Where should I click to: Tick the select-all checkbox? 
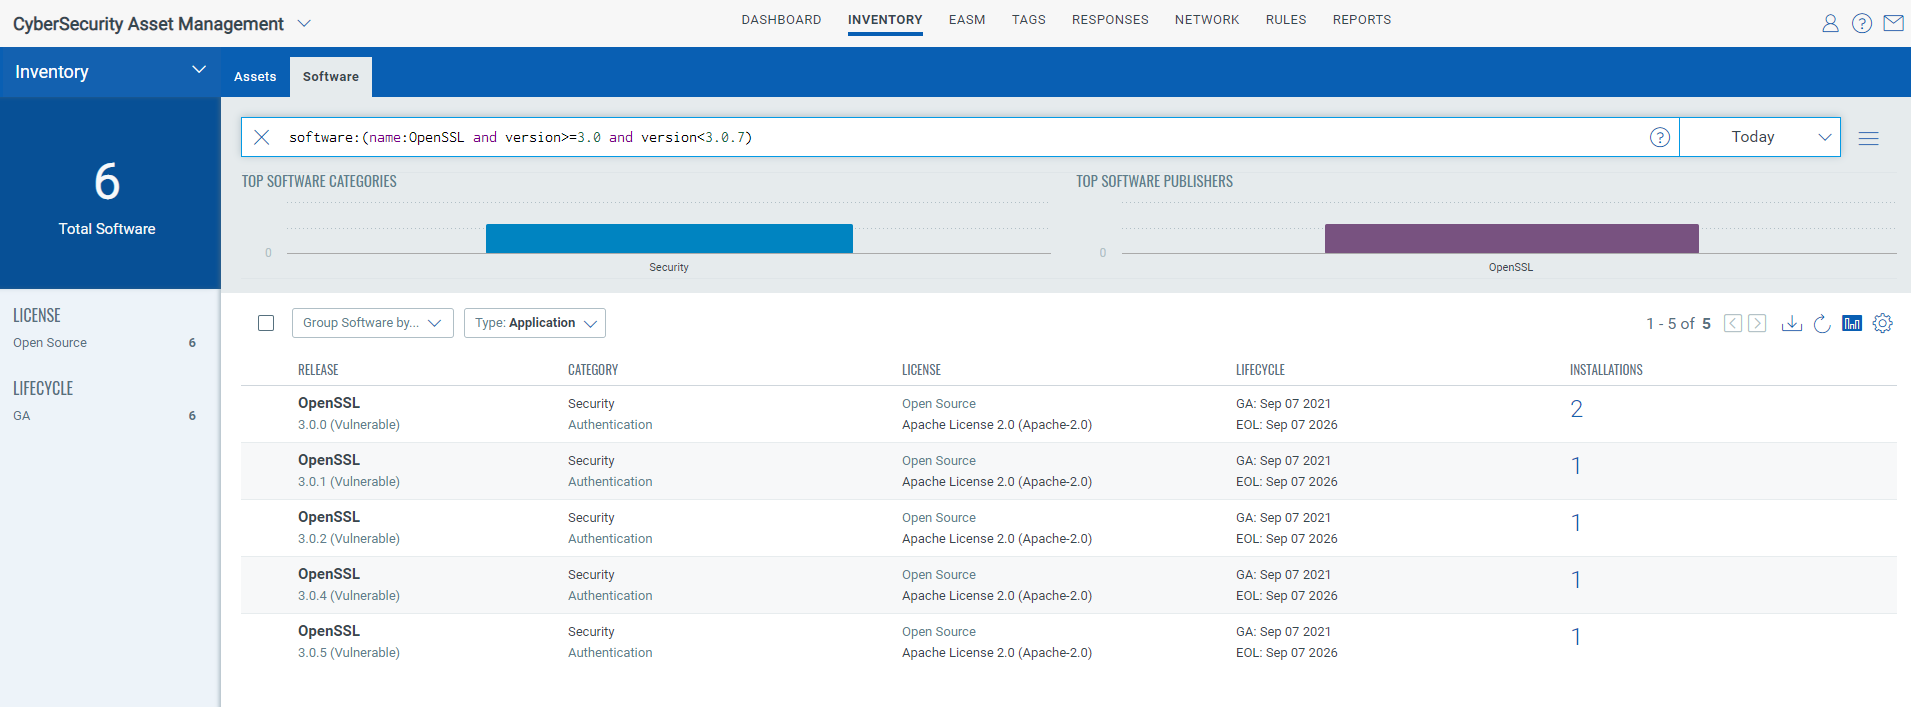click(x=266, y=323)
